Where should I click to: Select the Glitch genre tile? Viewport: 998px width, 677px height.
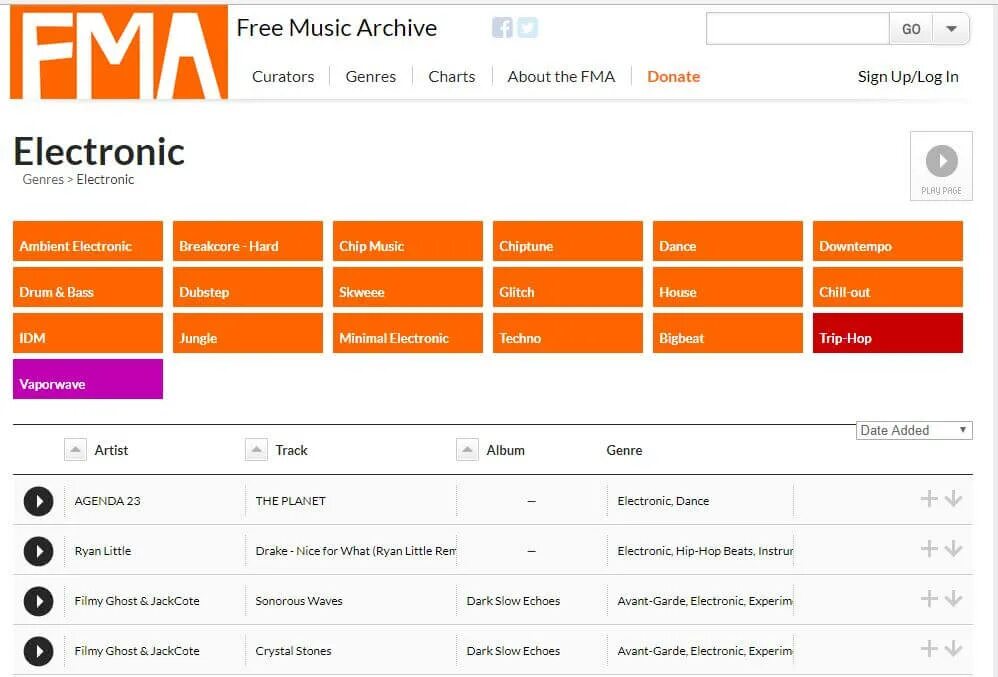[568, 287]
